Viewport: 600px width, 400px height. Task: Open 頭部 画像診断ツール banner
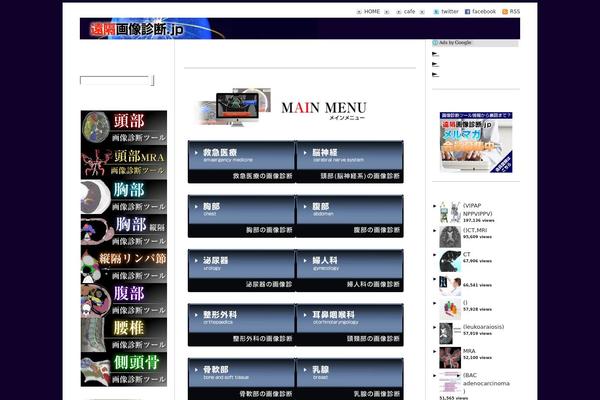click(x=124, y=127)
